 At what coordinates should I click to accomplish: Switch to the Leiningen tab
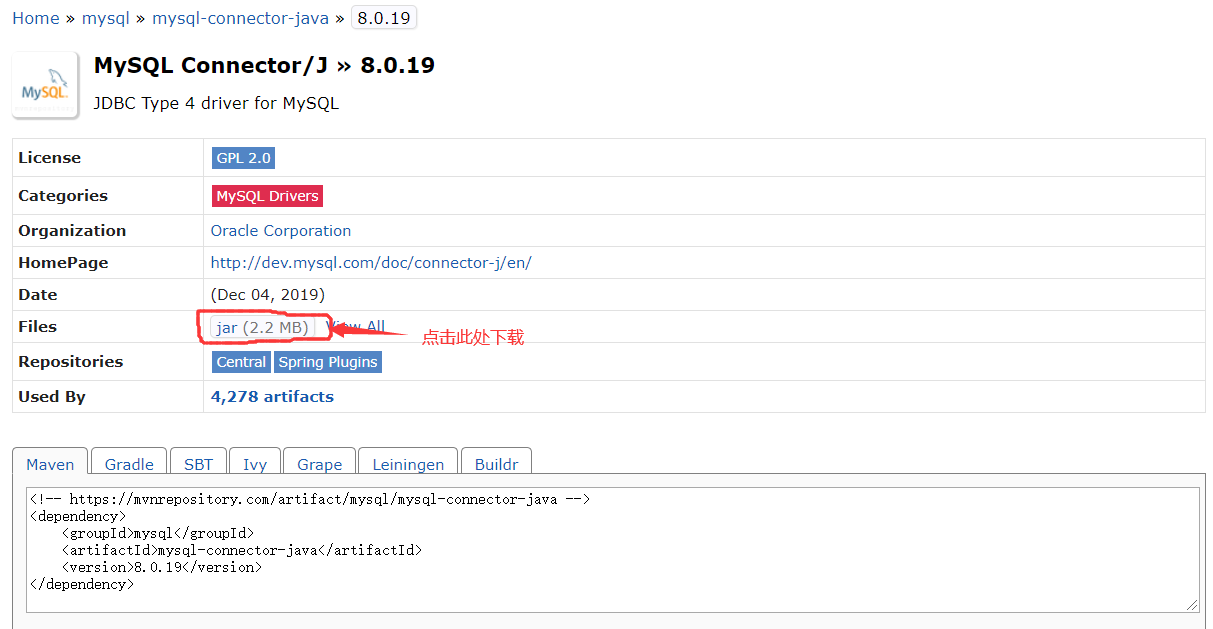(x=407, y=463)
